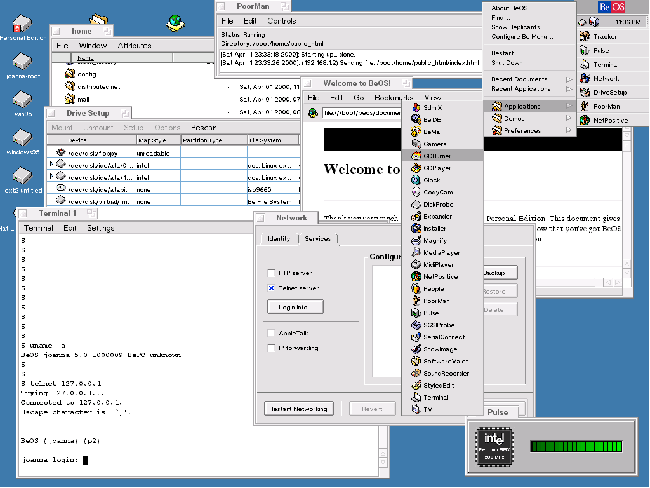Open the Settings menu in Terminal
650x488 pixels.
(101, 228)
